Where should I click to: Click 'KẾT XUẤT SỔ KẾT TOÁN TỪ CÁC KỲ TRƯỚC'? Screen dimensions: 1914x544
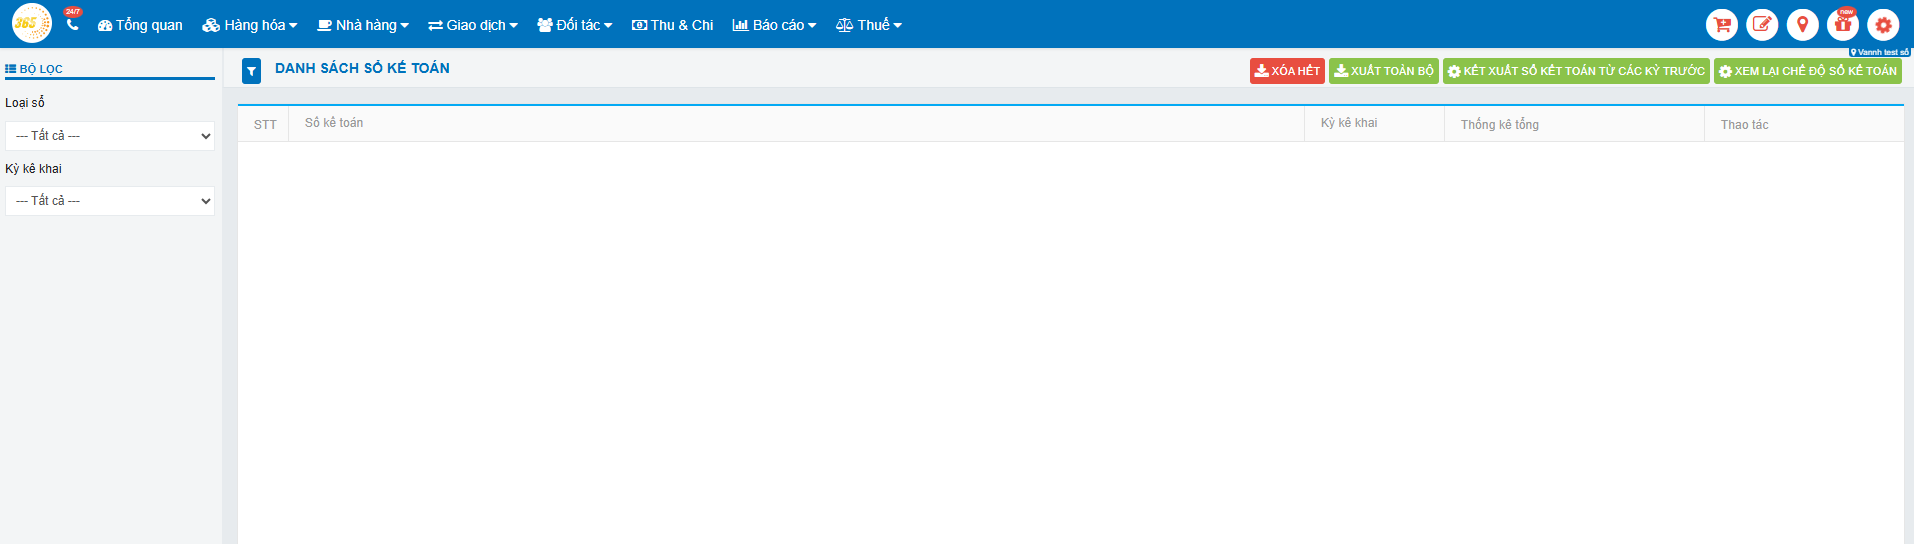1576,71
